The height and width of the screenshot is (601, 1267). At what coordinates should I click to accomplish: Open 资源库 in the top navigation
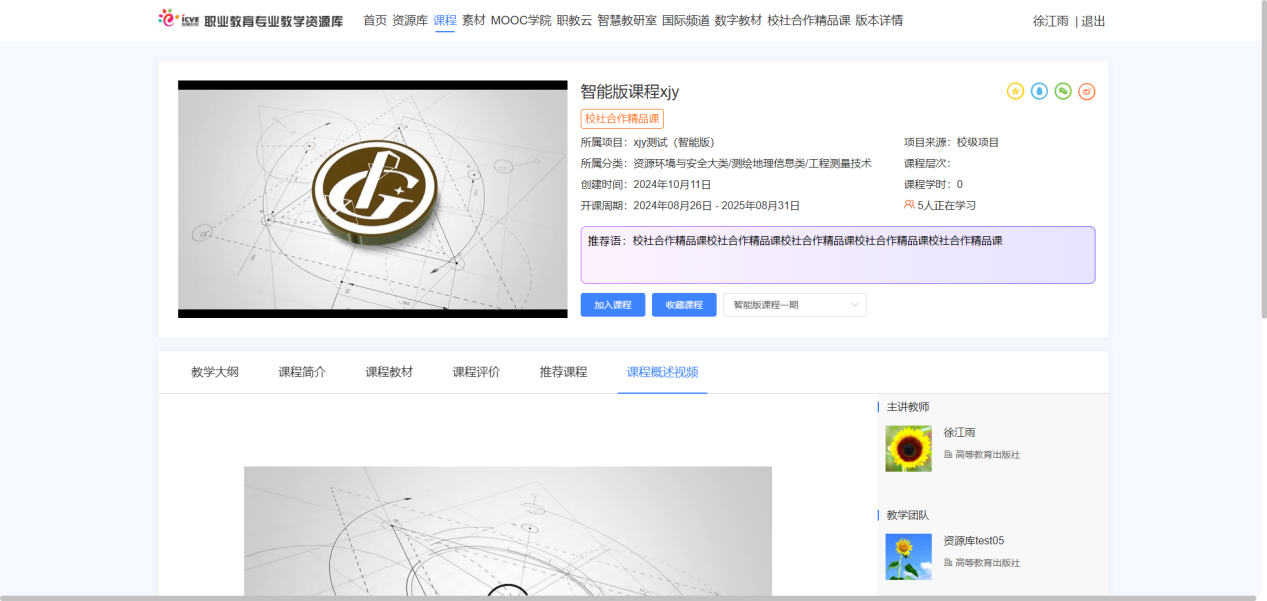point(410,20)
